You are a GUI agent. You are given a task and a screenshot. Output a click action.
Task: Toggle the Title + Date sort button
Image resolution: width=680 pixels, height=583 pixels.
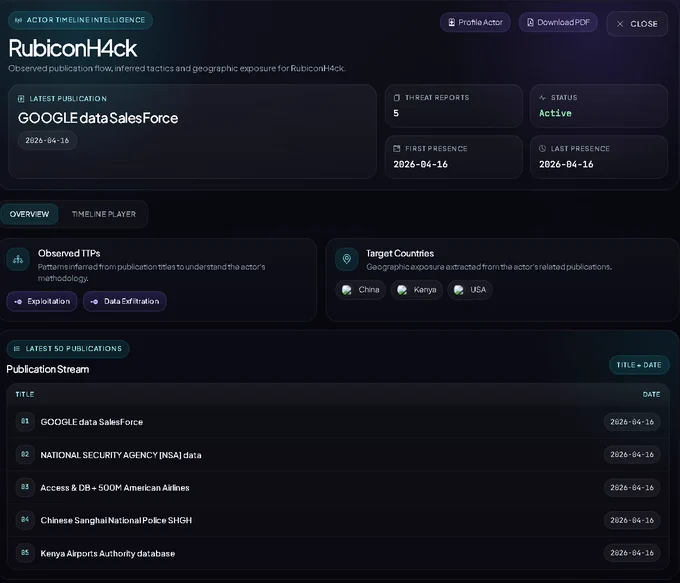point(639,365)
